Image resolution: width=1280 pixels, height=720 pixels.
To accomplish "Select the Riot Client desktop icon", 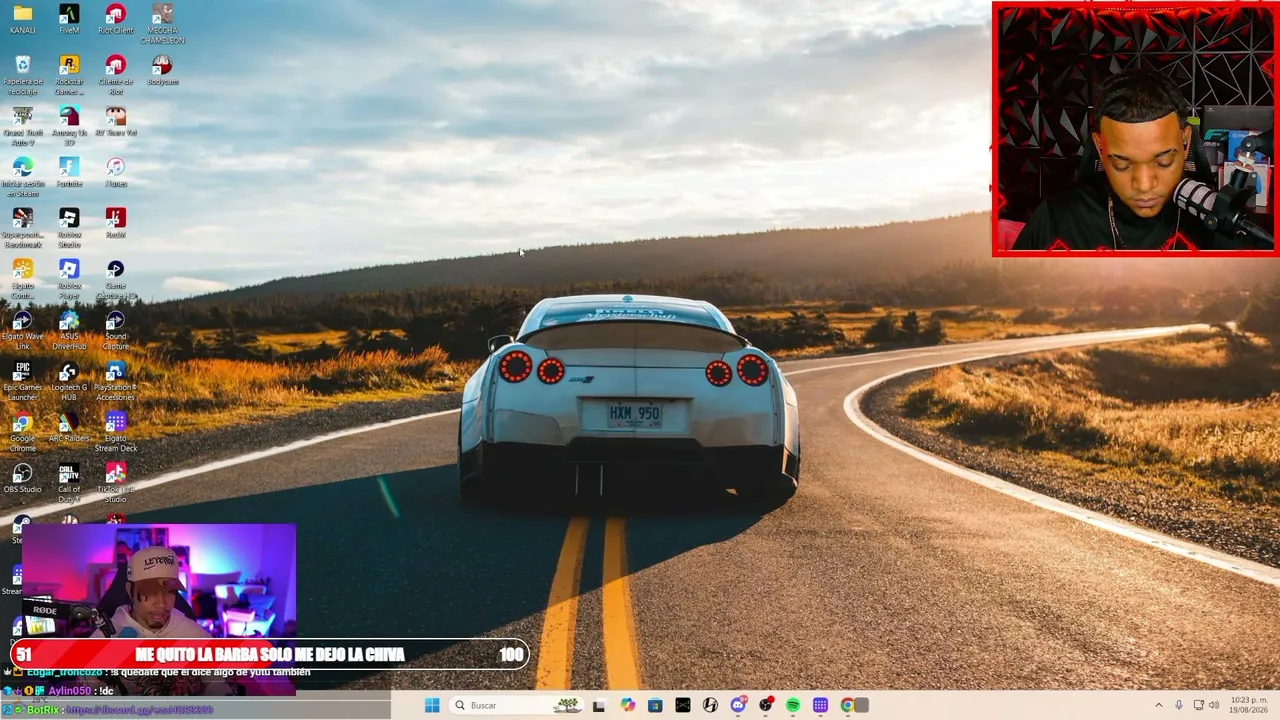I will (115, 19).
